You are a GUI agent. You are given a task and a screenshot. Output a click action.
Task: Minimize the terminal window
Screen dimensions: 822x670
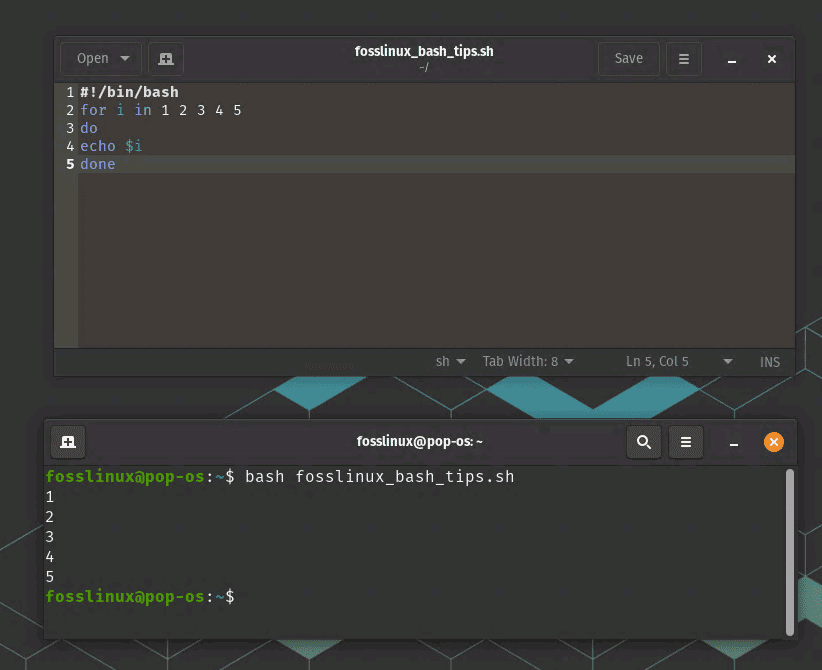(734, 443)
